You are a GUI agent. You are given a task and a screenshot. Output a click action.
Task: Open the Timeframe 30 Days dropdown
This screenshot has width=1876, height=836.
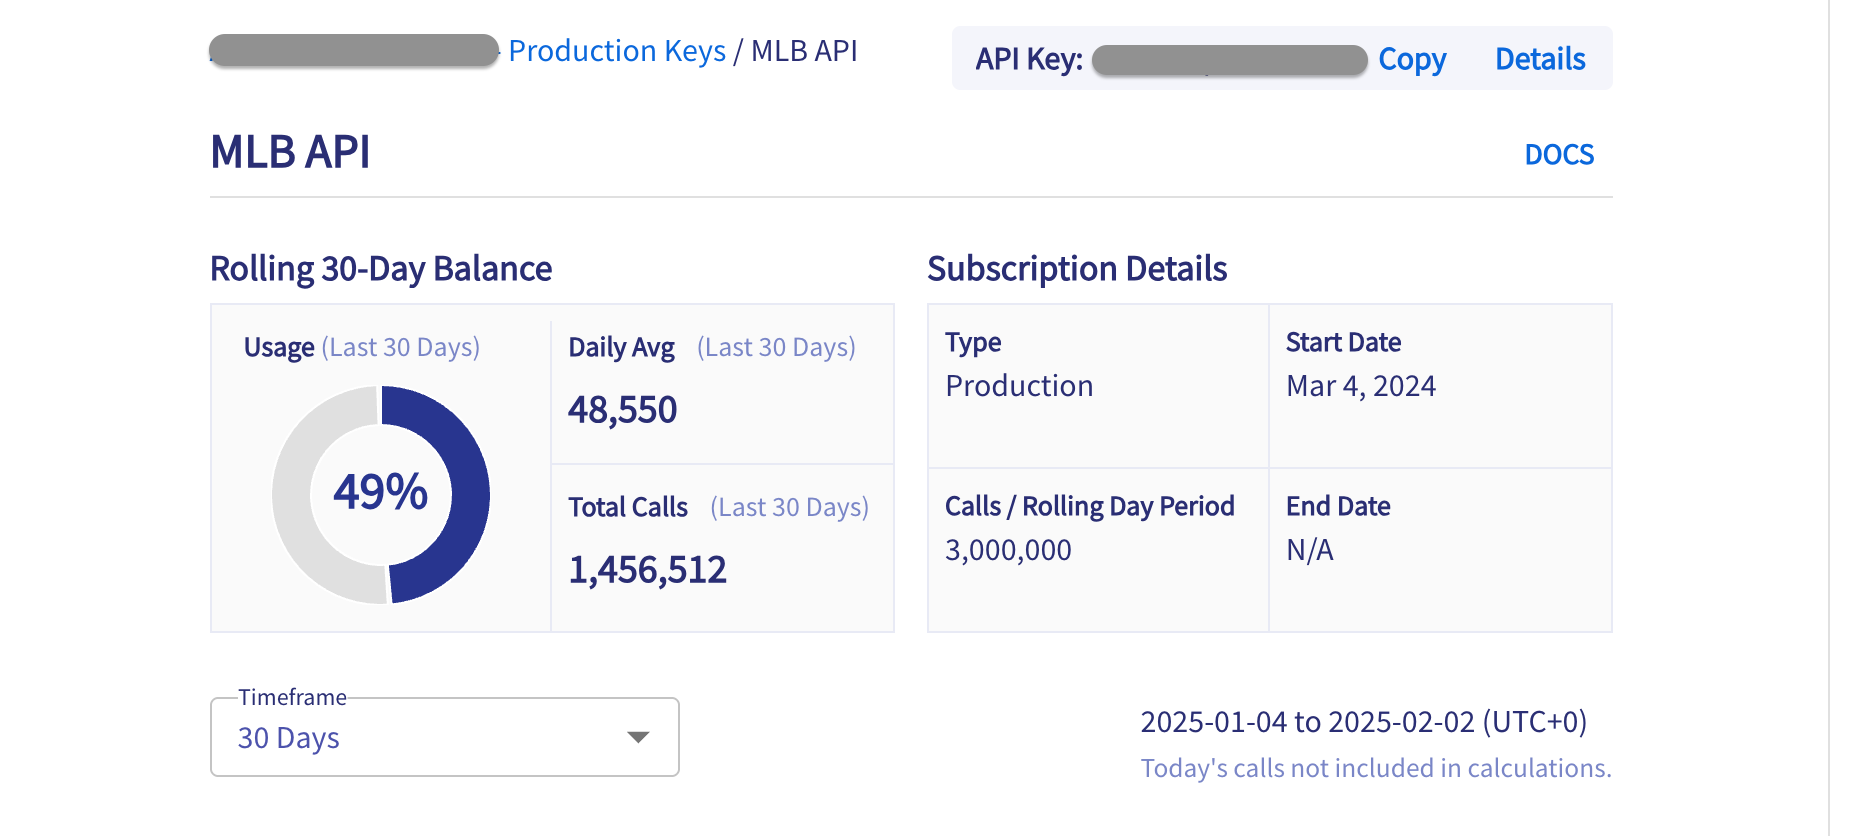[x=445, y=737]
